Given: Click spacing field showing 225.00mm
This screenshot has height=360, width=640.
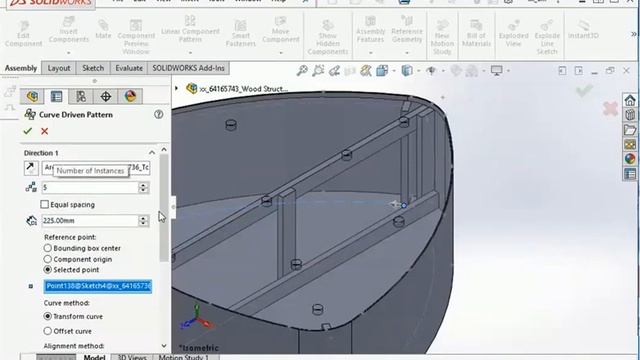Looking at the screenshot, I should pyautogui.click(x=90, y=220).
